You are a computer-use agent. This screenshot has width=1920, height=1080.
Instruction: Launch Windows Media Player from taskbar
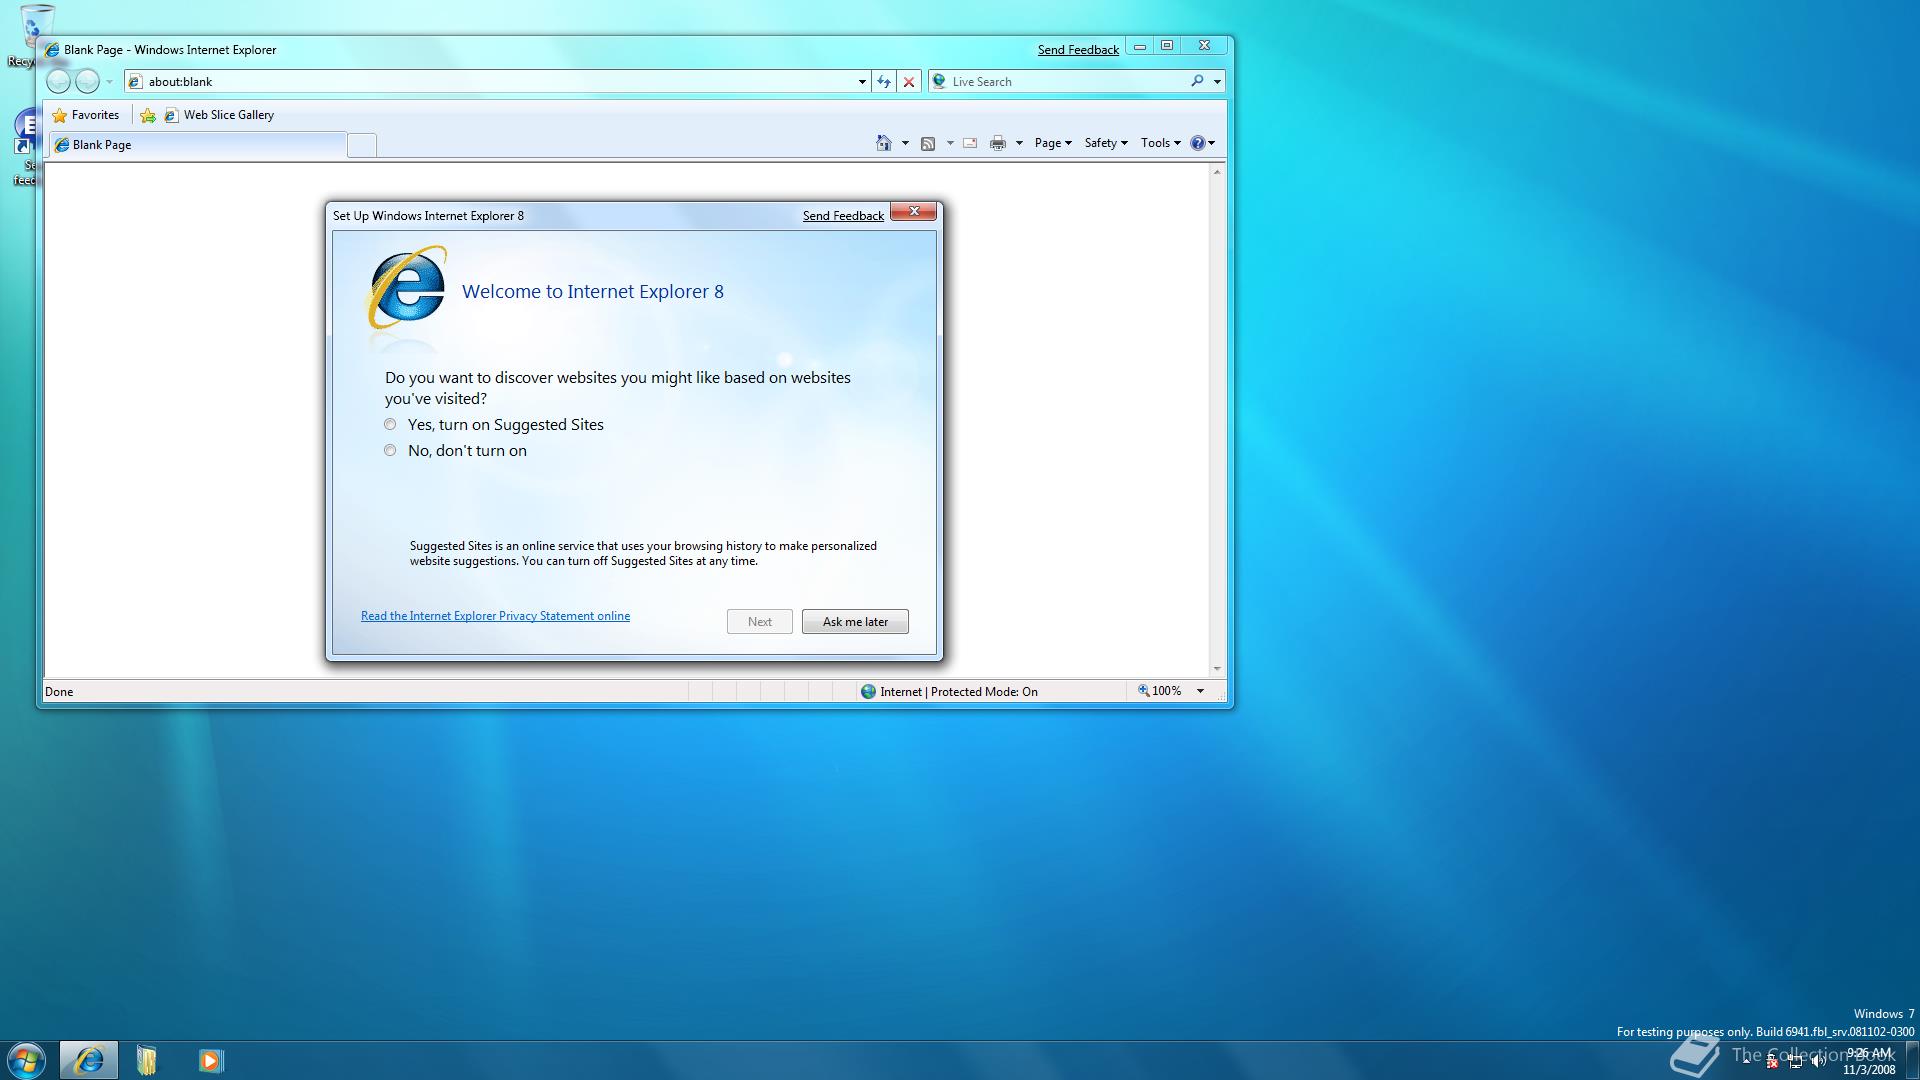[210, 1060]
